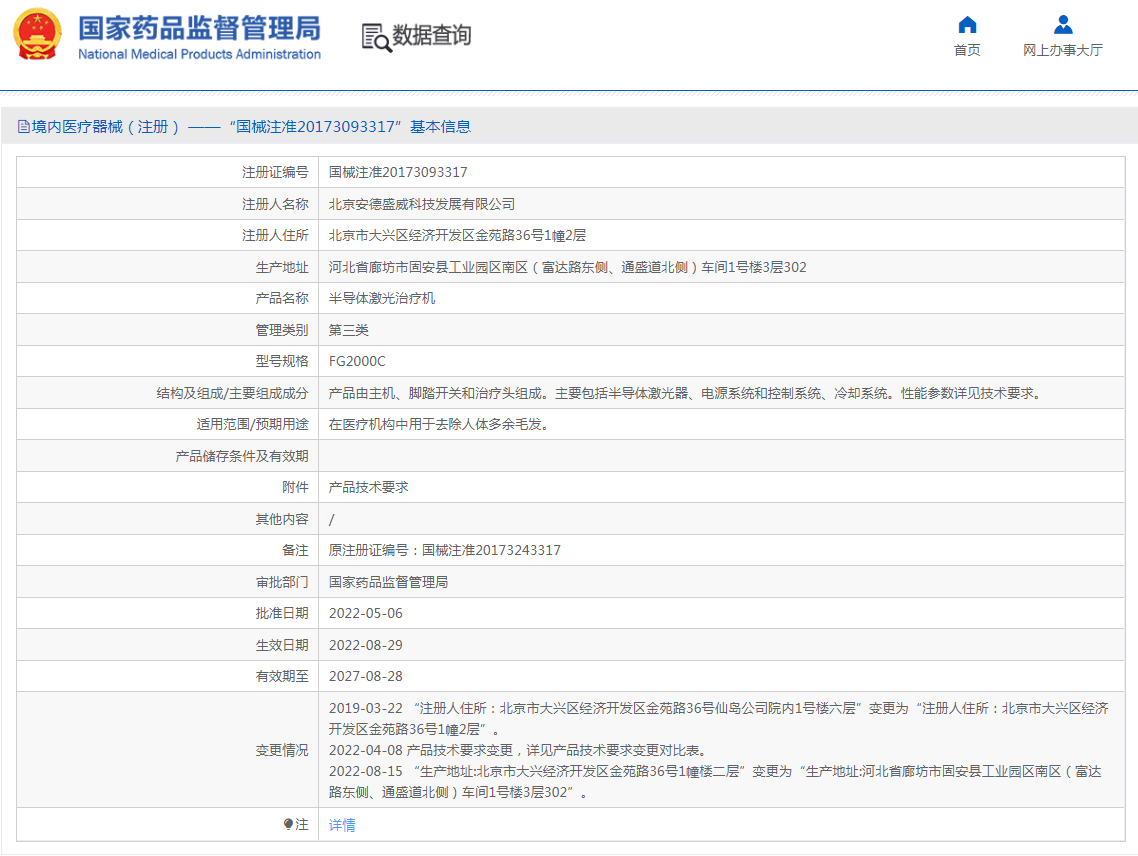
Task: Click the national emblem logo
Action: (x=37, y=37)
